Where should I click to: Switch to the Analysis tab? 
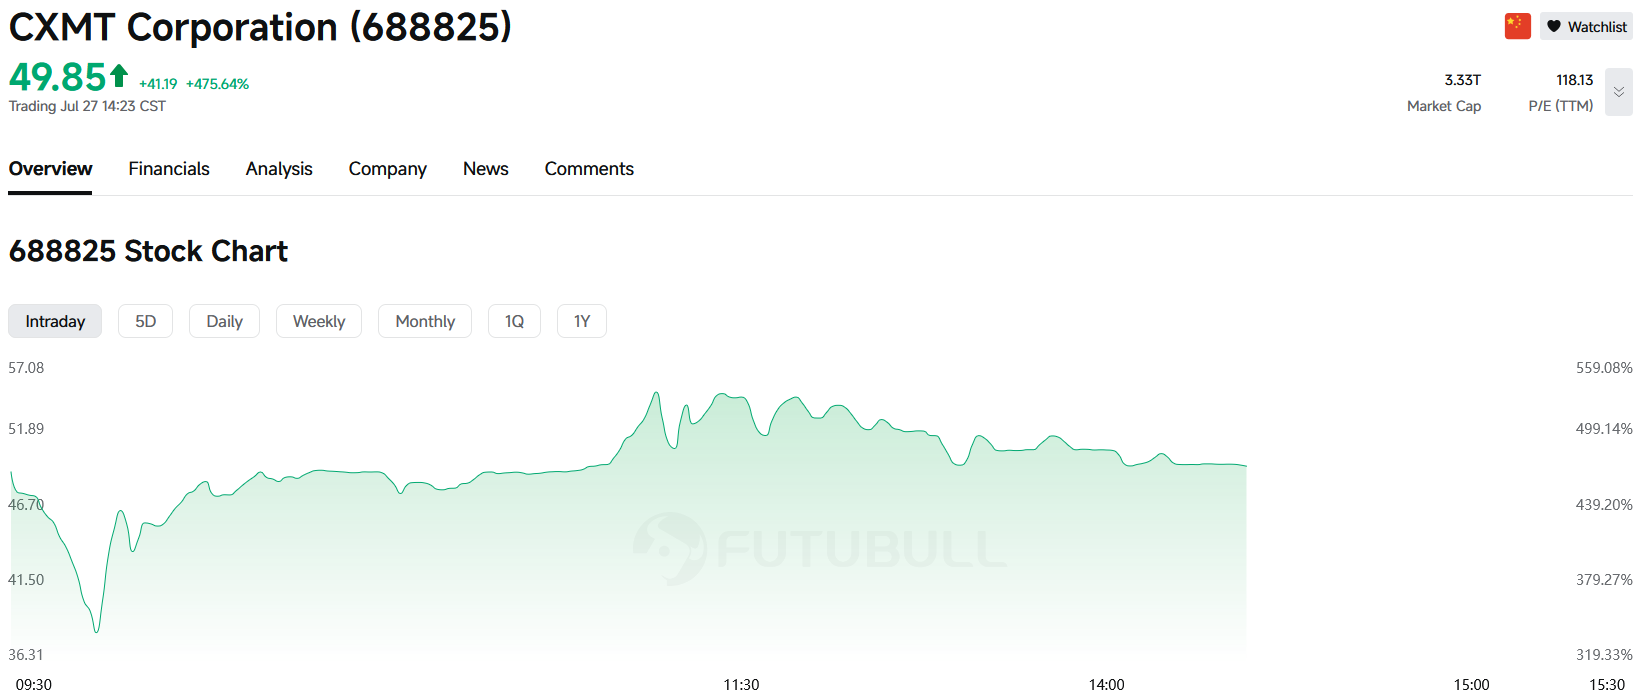[279, 169]
